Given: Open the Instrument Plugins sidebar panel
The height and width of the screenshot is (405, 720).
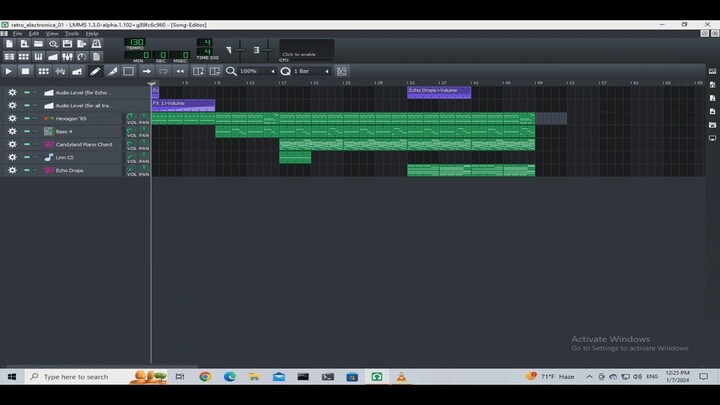Looking at the screenshot, I should (x=712, y=71).
